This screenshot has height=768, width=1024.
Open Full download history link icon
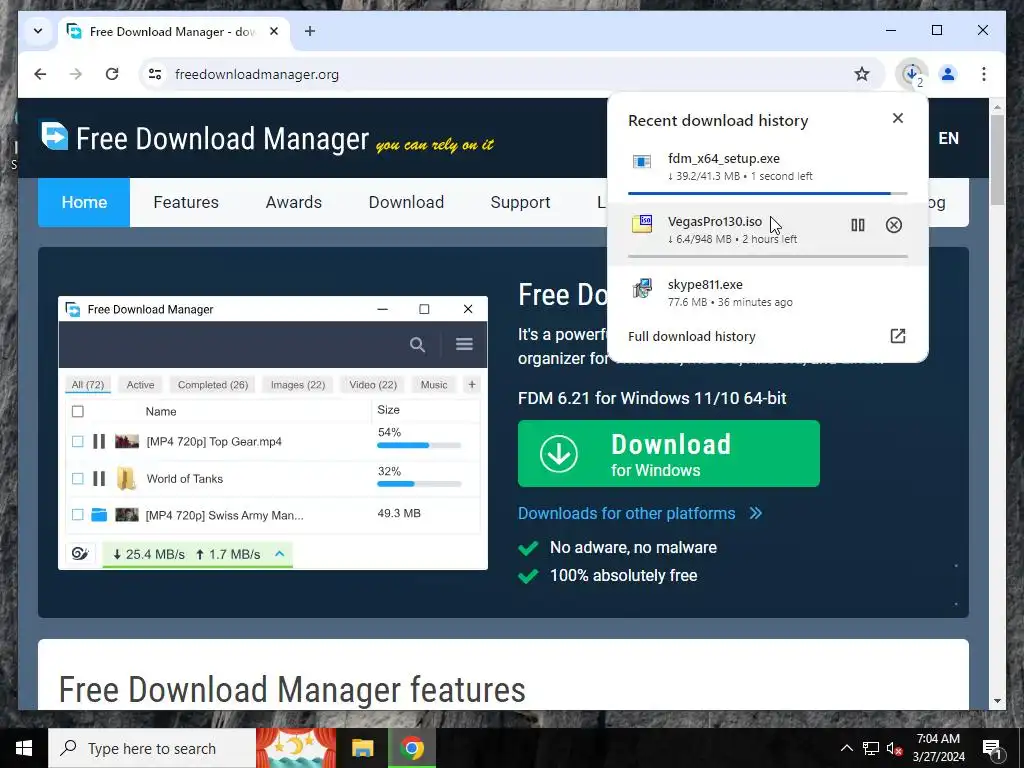click(898, 336)
